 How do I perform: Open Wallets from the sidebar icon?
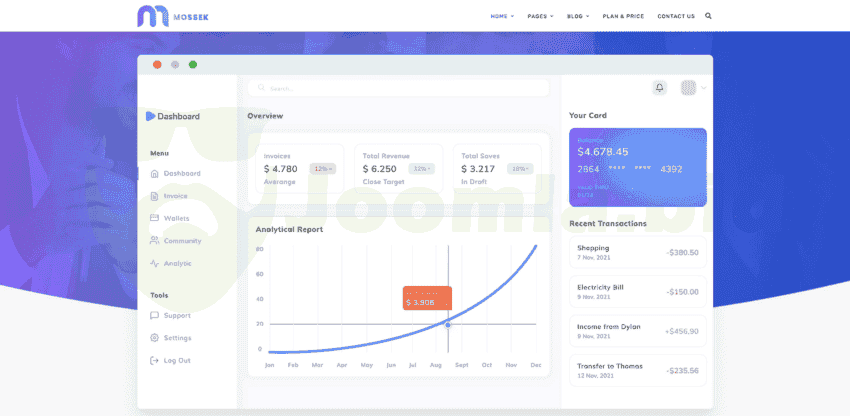(154, 218)
